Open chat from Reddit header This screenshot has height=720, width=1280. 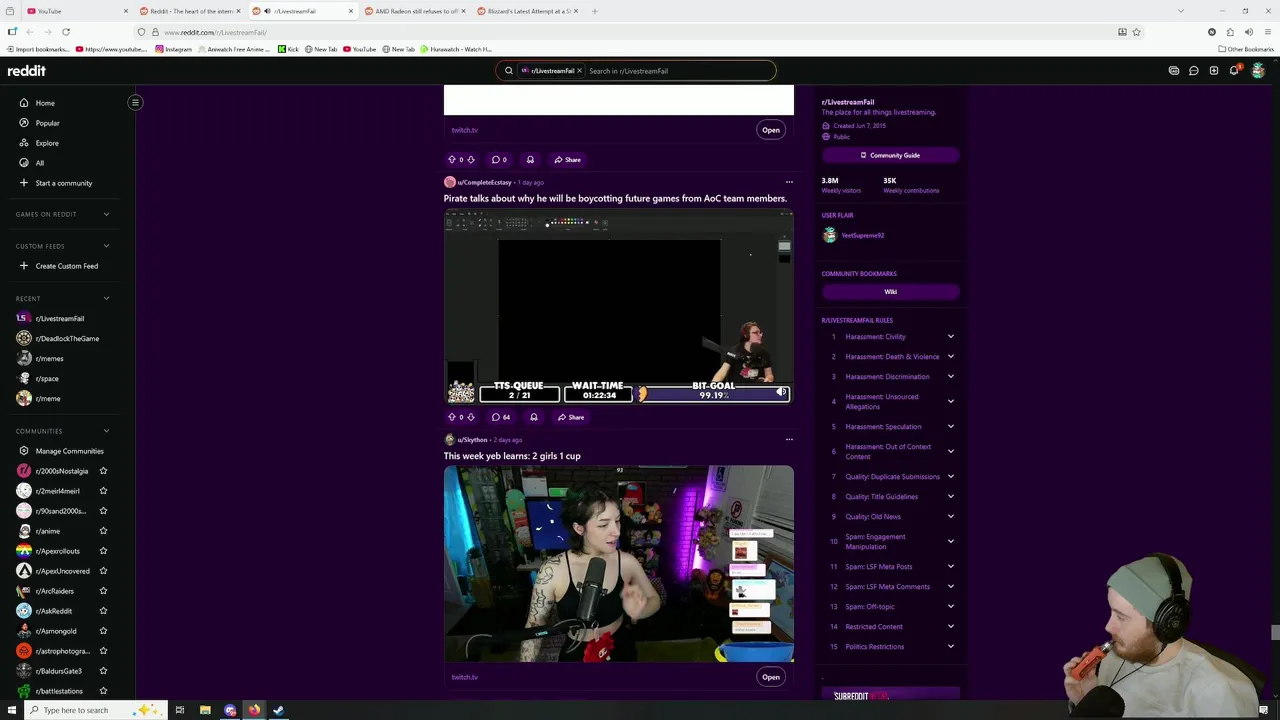click(x=1193, y=71)
